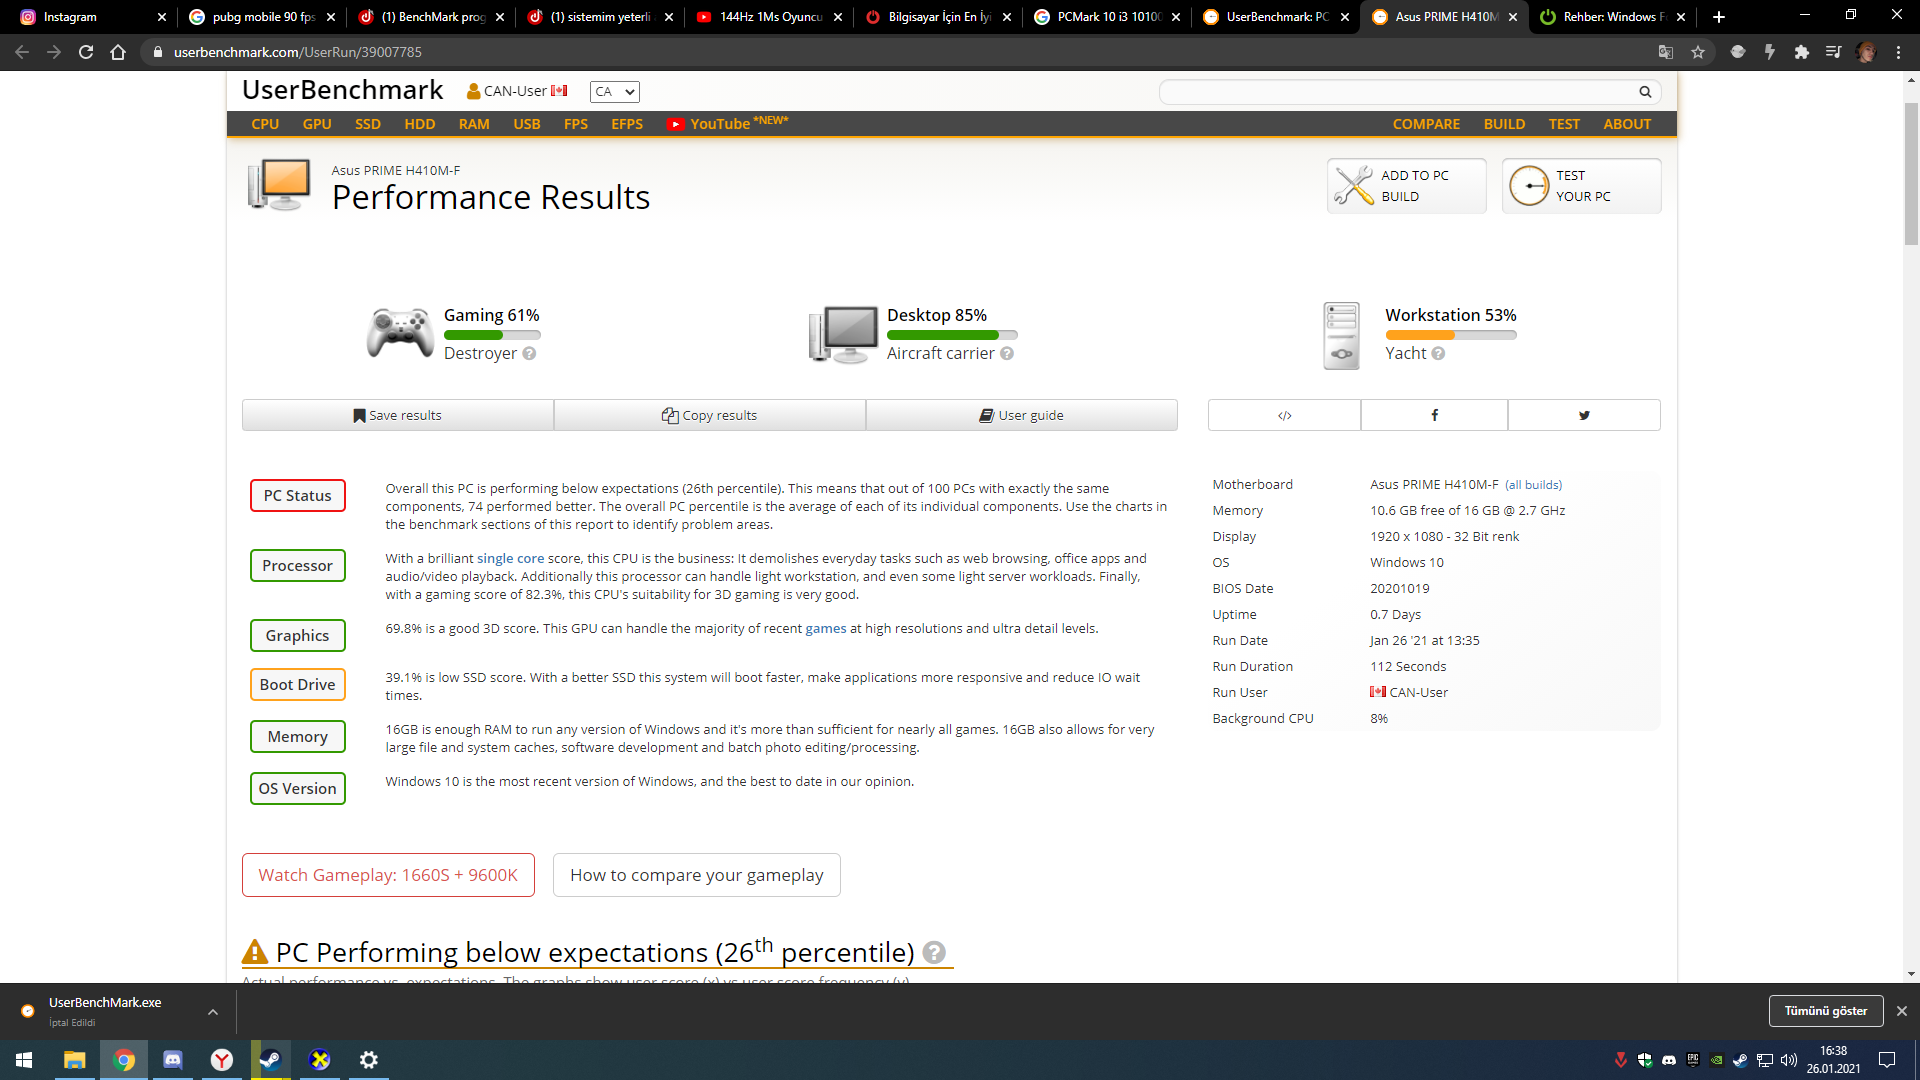Image resolution: width=1920 pixels, height=1080 pixels.
Task: Click help icon next to Aircraft carrier
Action: coord(1007,354)
